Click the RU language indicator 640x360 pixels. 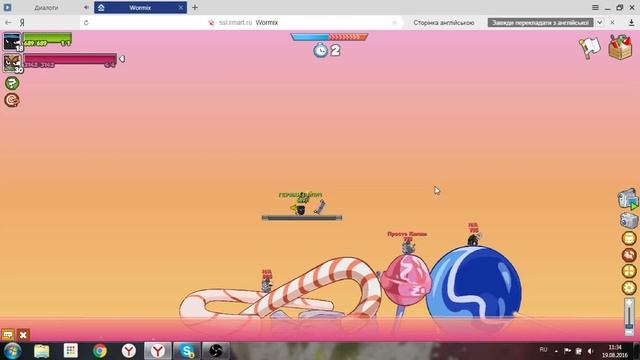point(543,350)
